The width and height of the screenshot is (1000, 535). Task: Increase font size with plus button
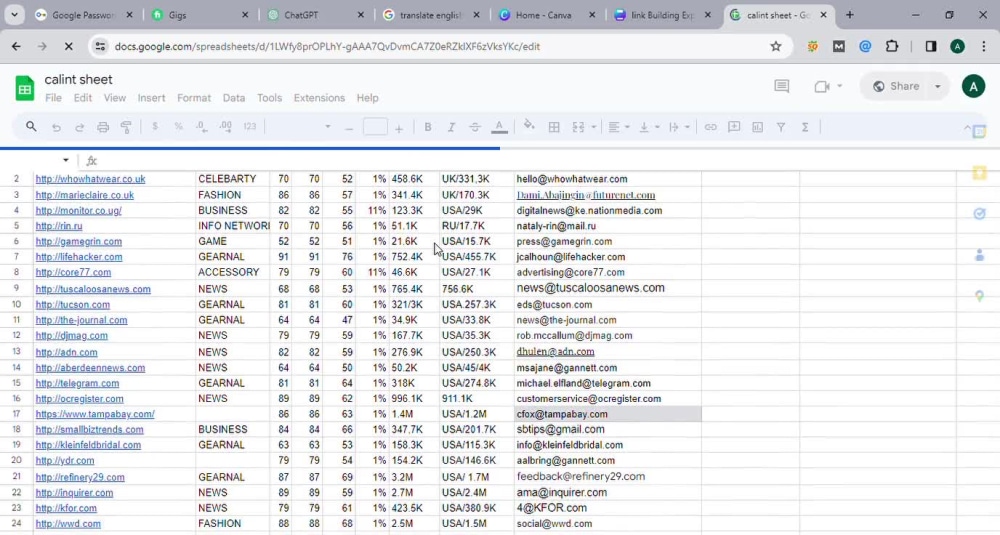pyautogui.click(x=399, y=128)
